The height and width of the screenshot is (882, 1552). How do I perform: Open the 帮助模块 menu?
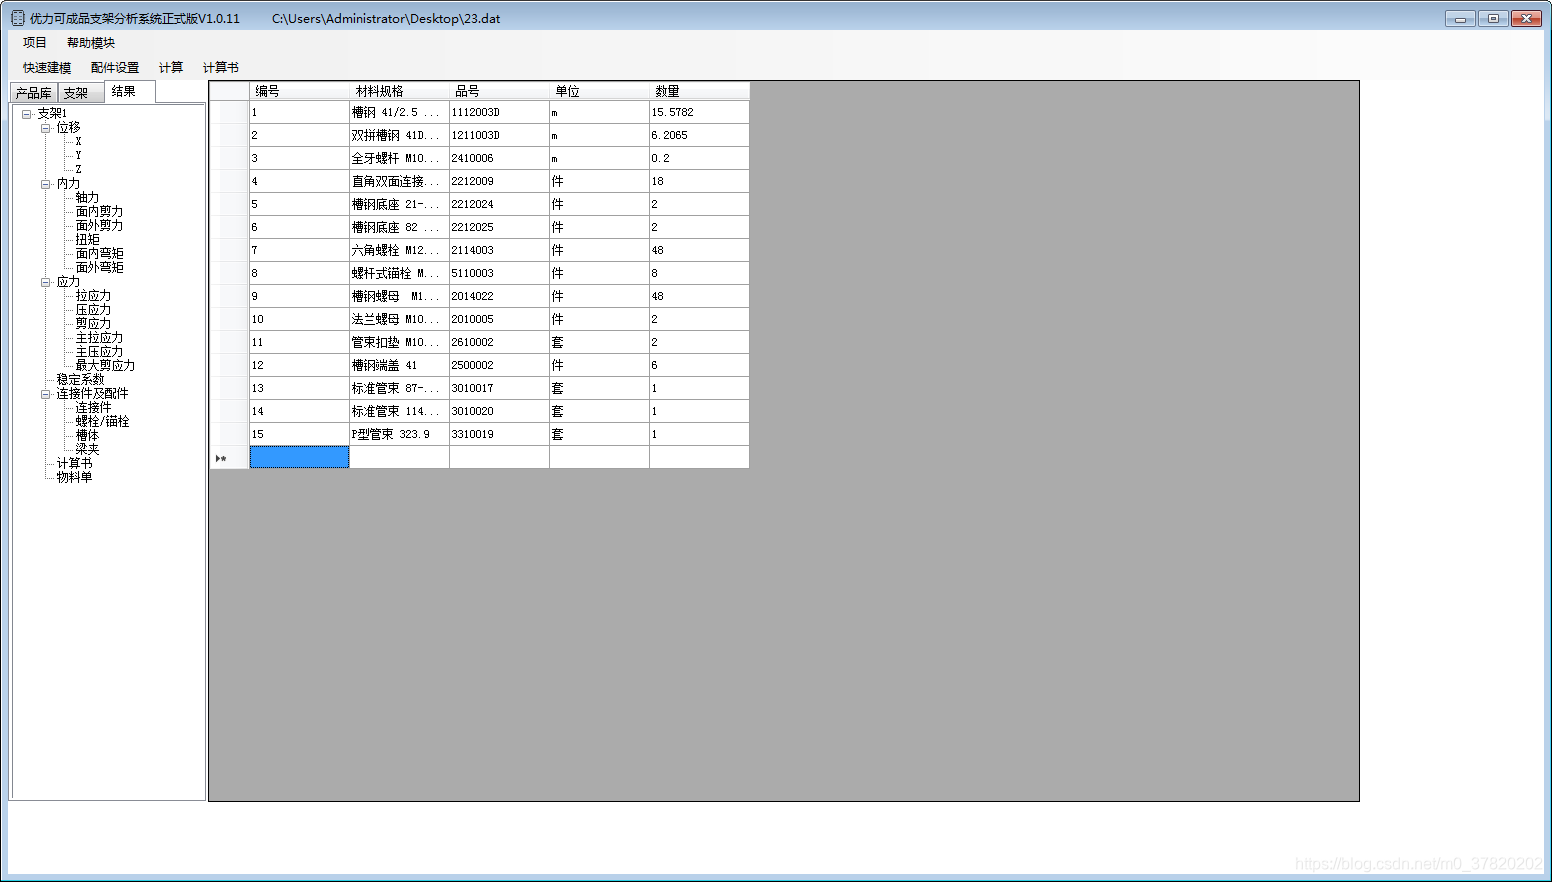[x=91, y=43]
